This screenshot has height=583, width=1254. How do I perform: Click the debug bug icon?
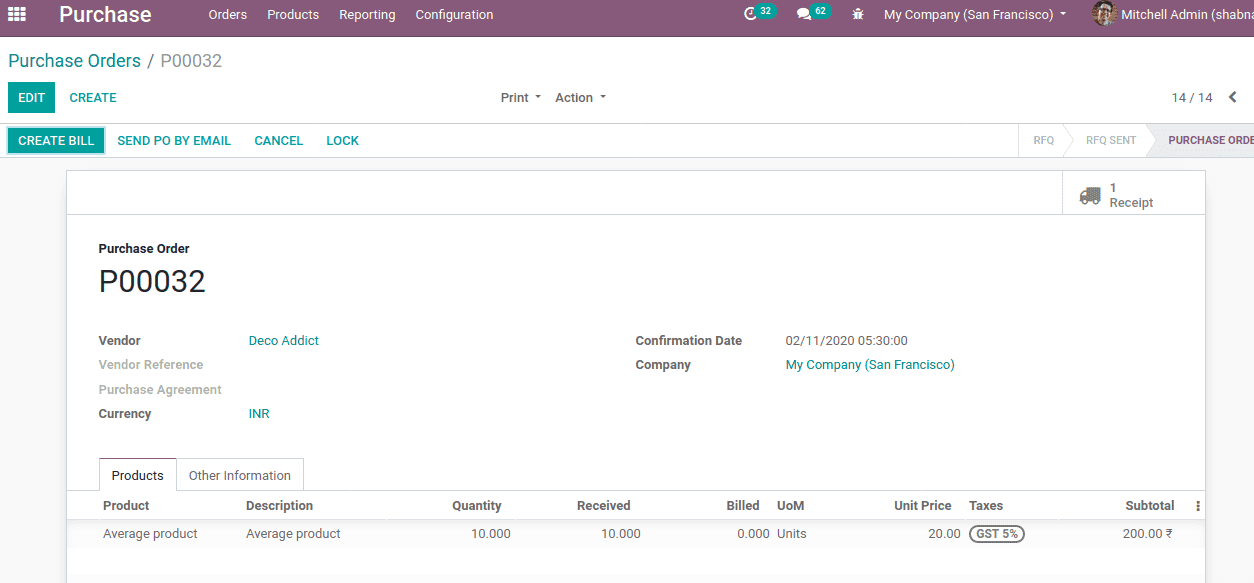pos(858,15)
